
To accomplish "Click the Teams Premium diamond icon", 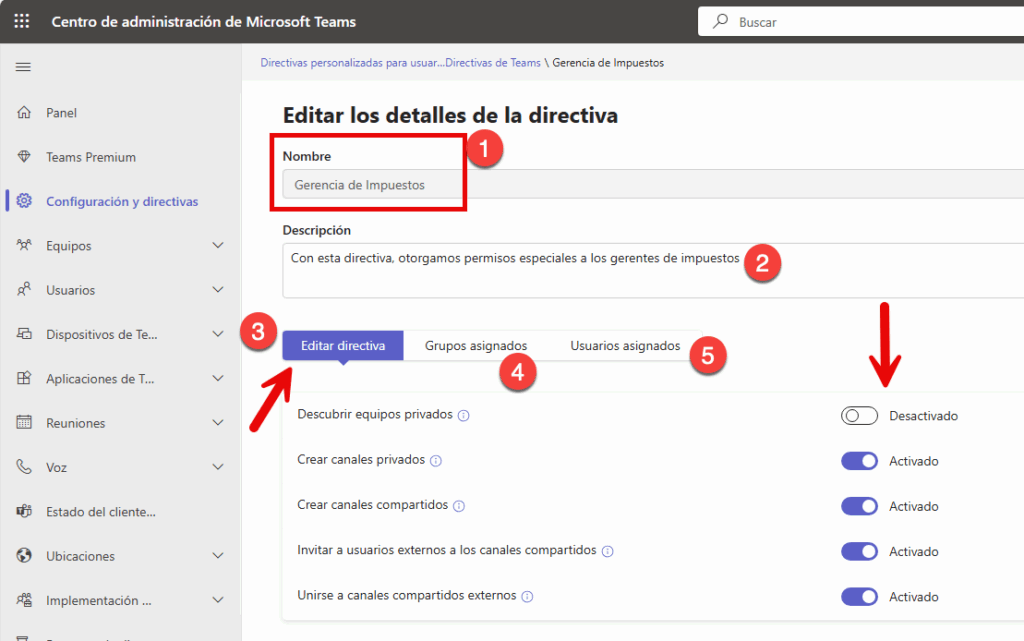I will [x=24, y=157].
